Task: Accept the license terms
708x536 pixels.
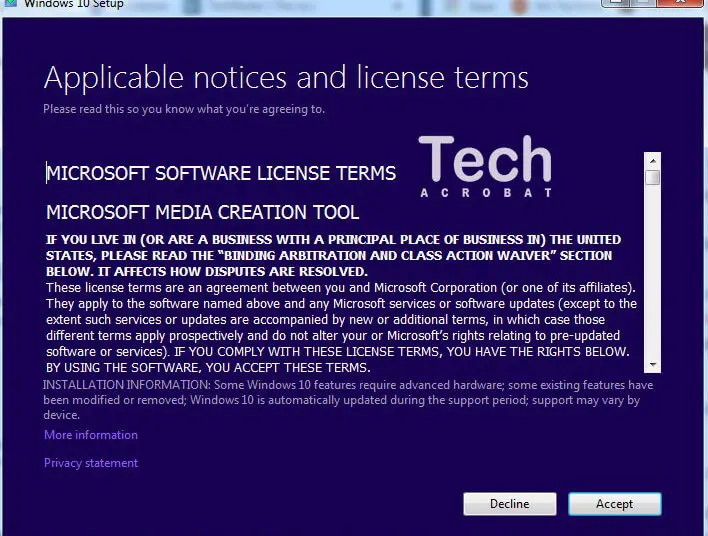Action: (x=615, y=503)
